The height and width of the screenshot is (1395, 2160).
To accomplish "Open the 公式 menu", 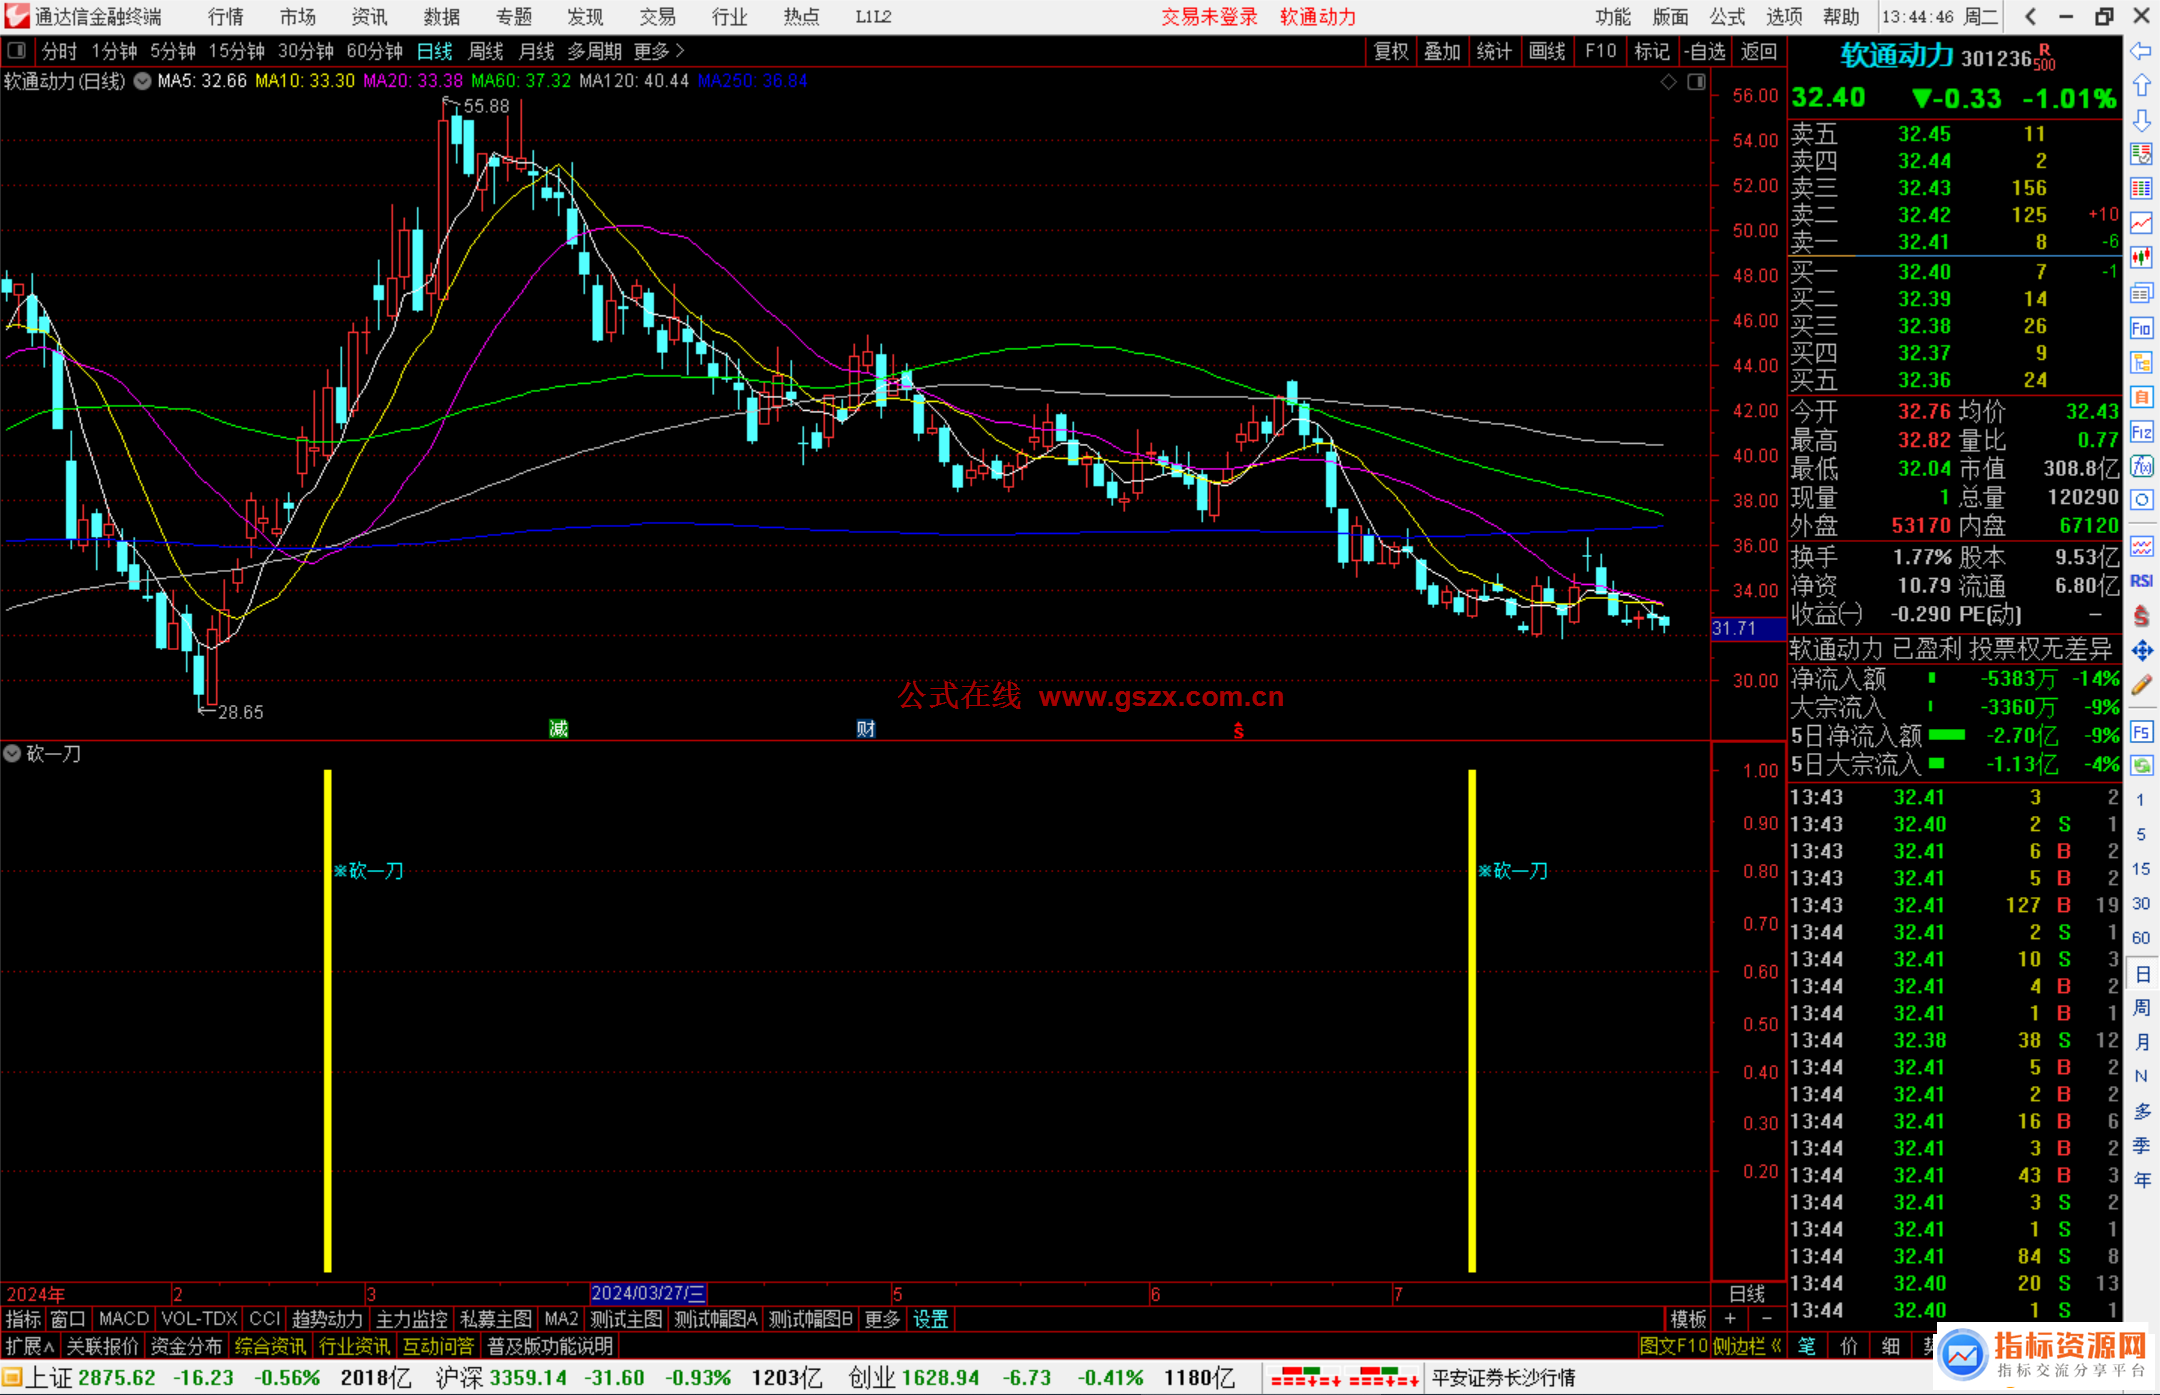I will [x=1727, y=17].
